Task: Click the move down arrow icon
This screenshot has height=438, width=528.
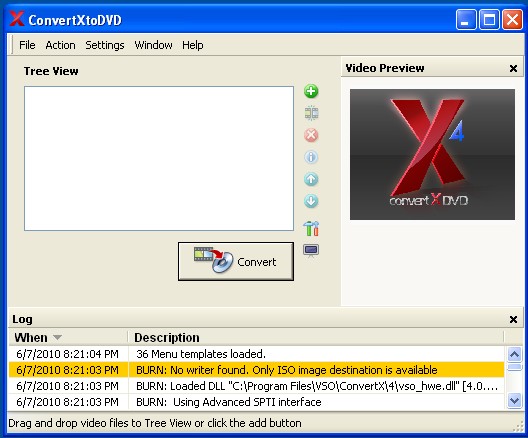Action: pos(311,201)
